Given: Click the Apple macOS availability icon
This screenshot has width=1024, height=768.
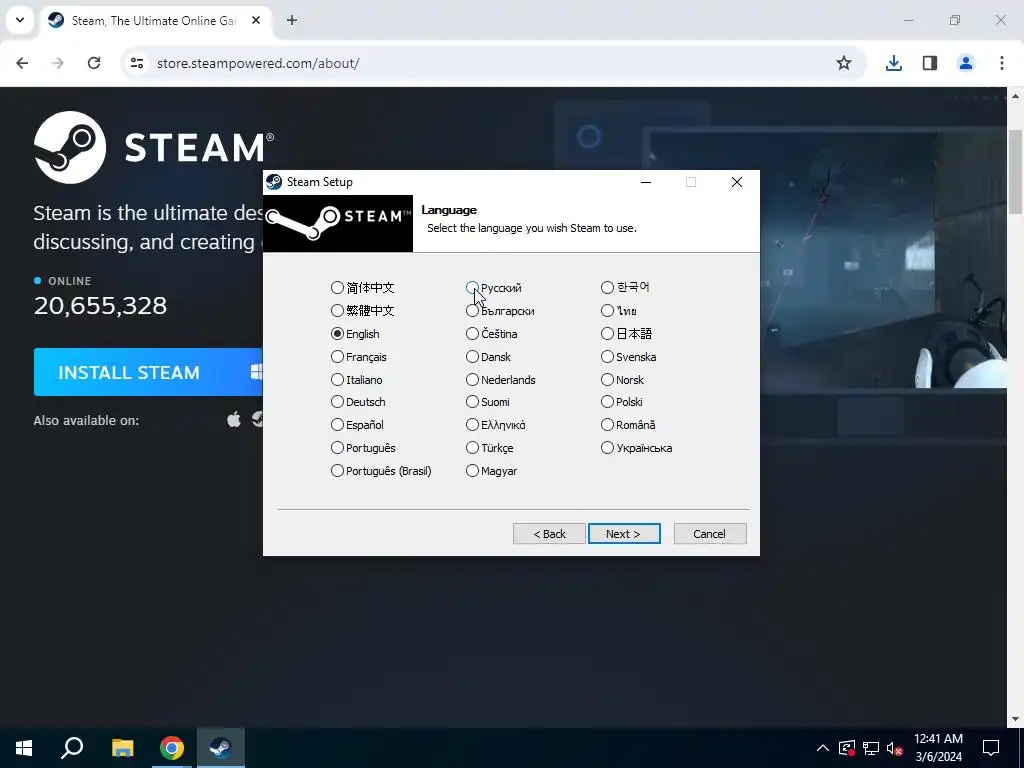Looking at the screenshot, I should point(234,419).
